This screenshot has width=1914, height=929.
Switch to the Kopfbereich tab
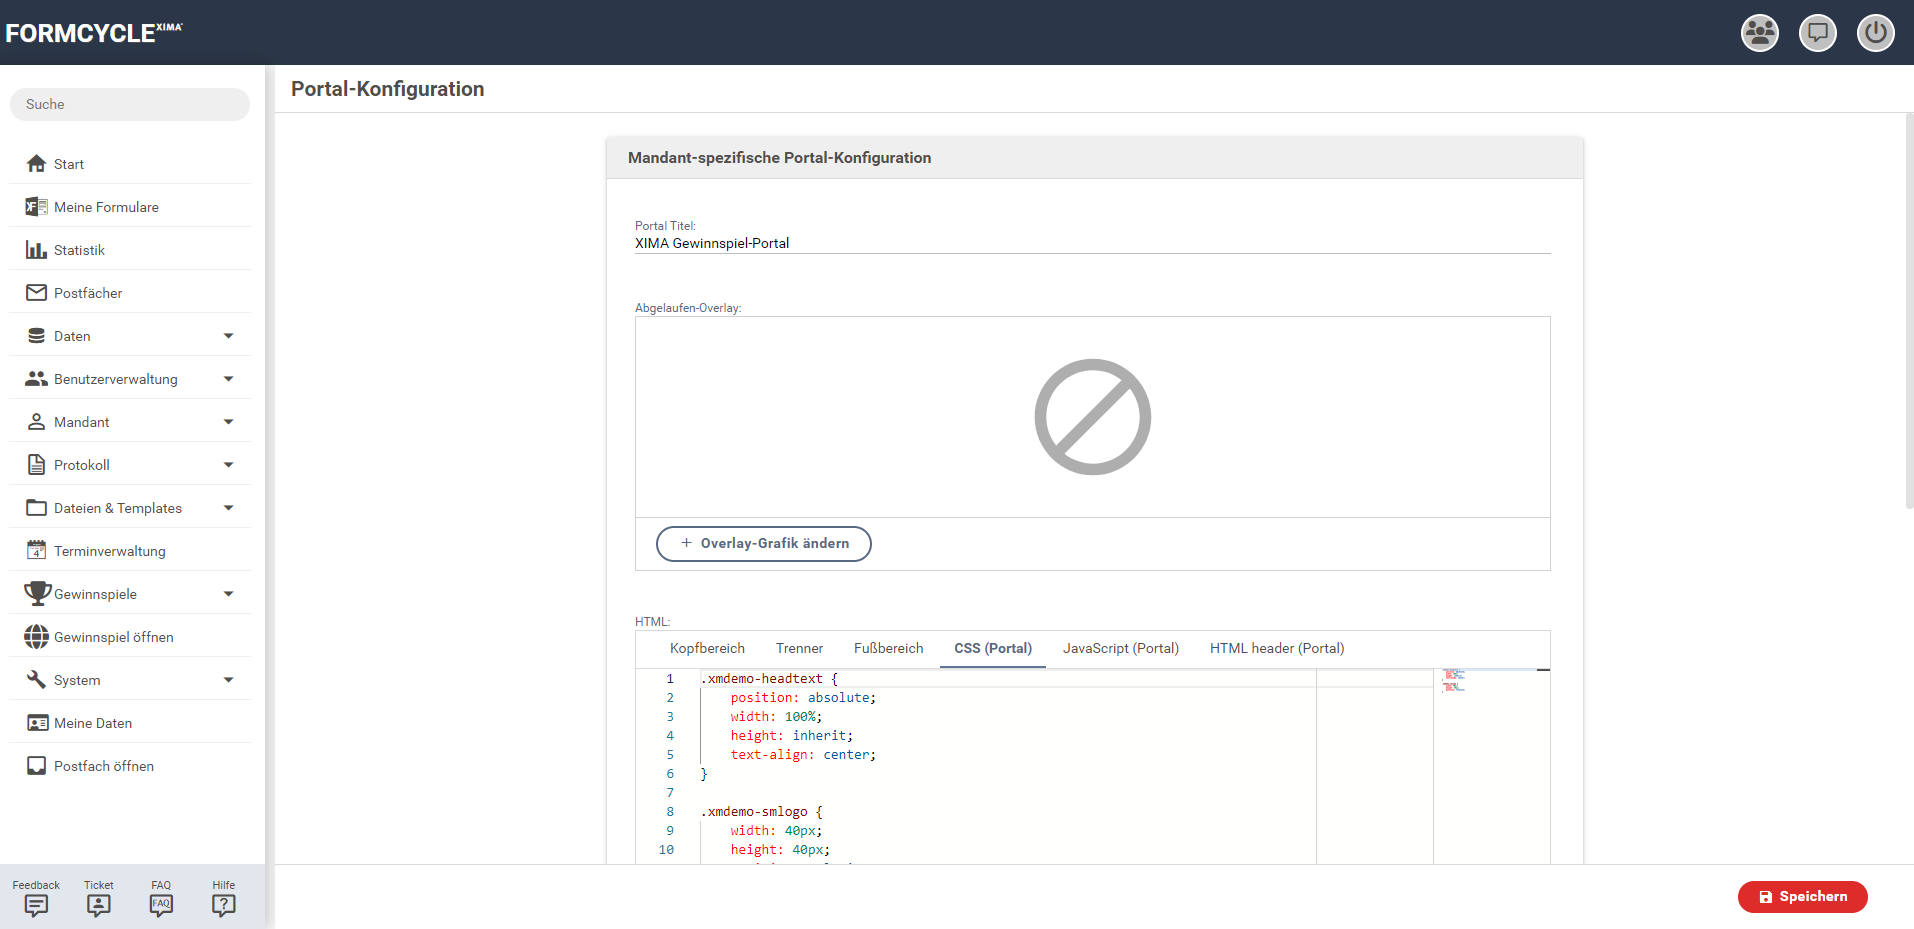tap(707, 649)
